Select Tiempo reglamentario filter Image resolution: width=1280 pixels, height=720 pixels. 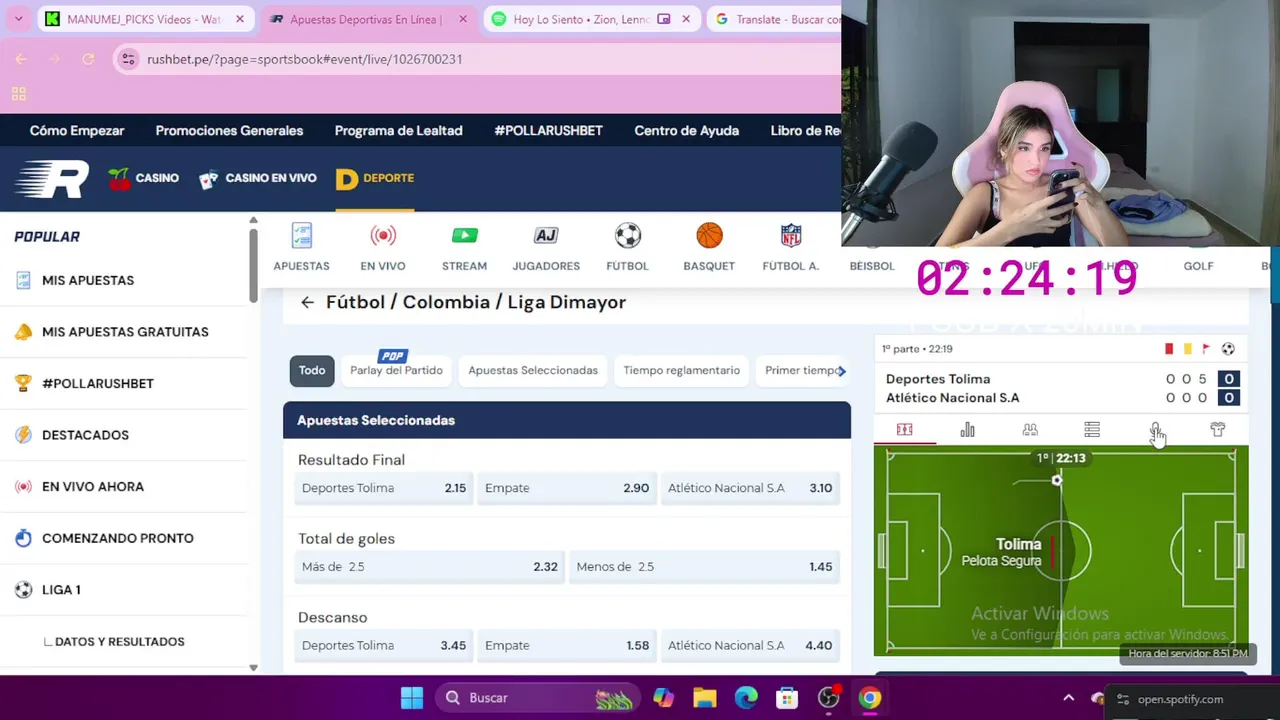pyautogui.click(x=681, y=370)
